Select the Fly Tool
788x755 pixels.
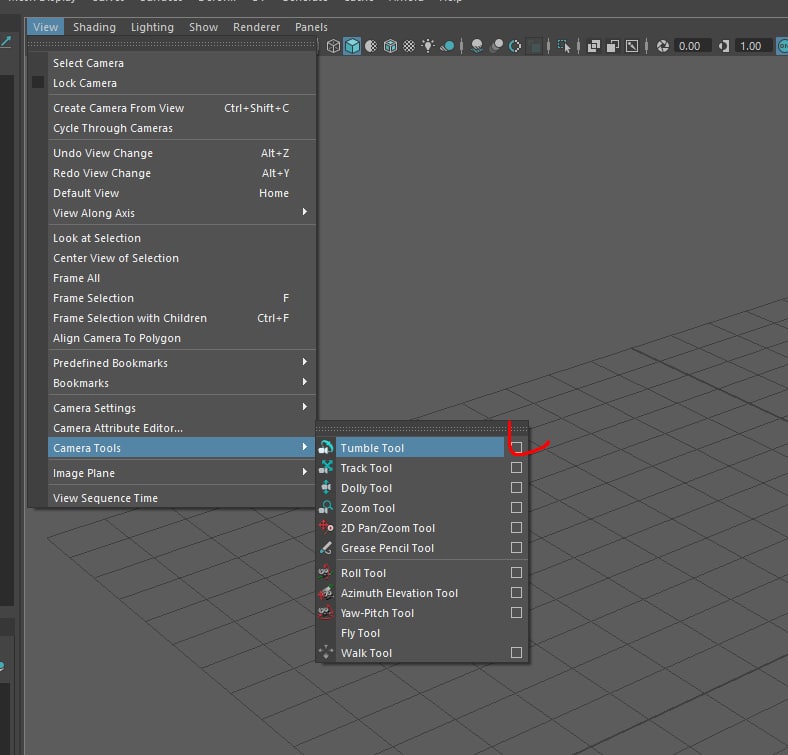(x=422, y=633)
